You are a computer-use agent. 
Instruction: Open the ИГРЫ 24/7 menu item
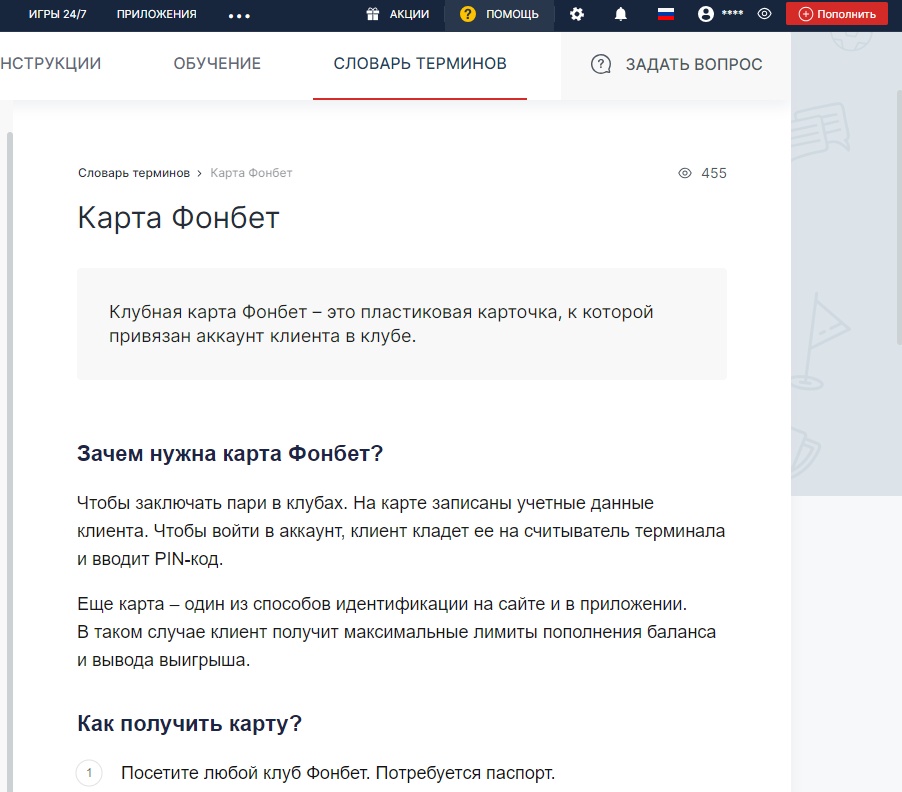[58, 14]
